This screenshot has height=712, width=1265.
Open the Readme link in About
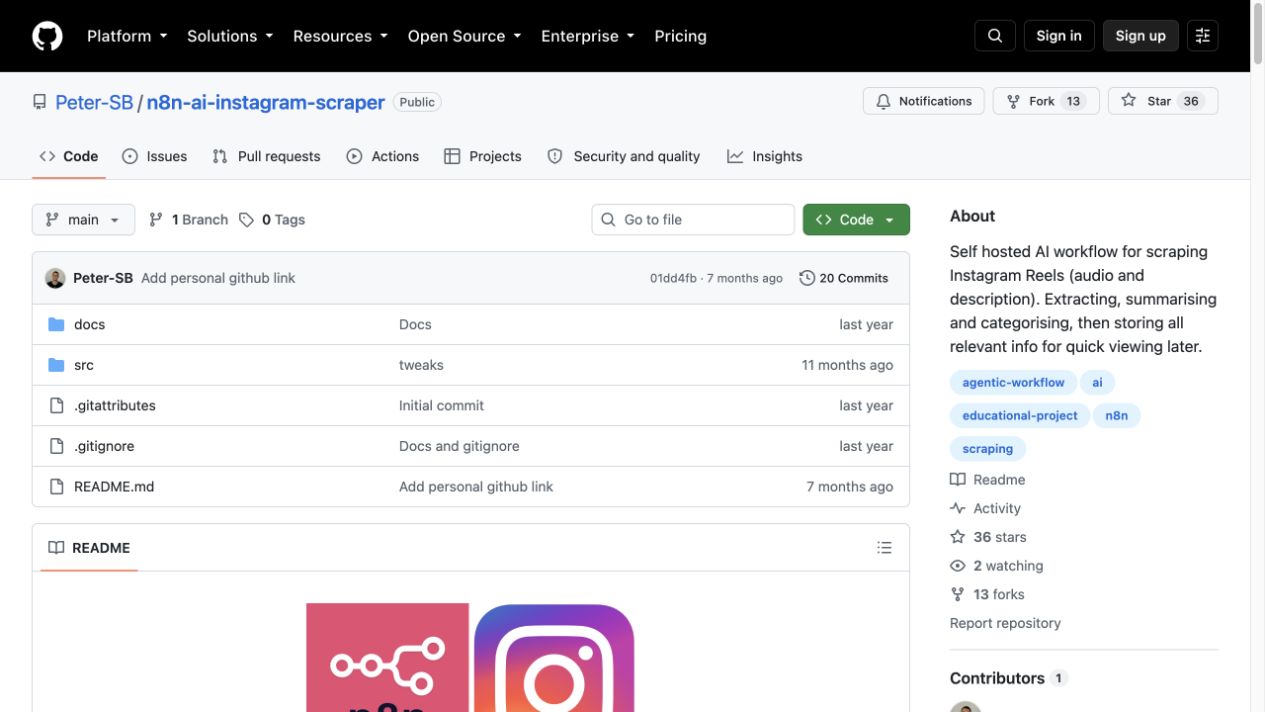988,480
